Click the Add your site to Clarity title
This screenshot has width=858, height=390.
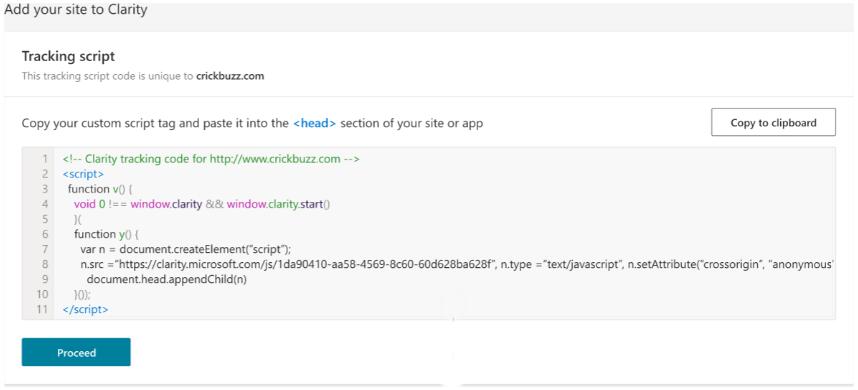coord(76,9)
